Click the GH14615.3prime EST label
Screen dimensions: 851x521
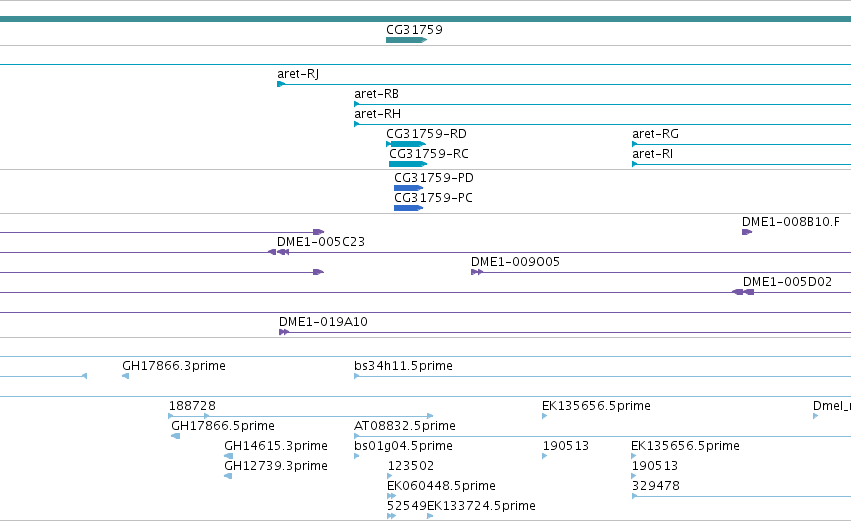coord(276,446)
